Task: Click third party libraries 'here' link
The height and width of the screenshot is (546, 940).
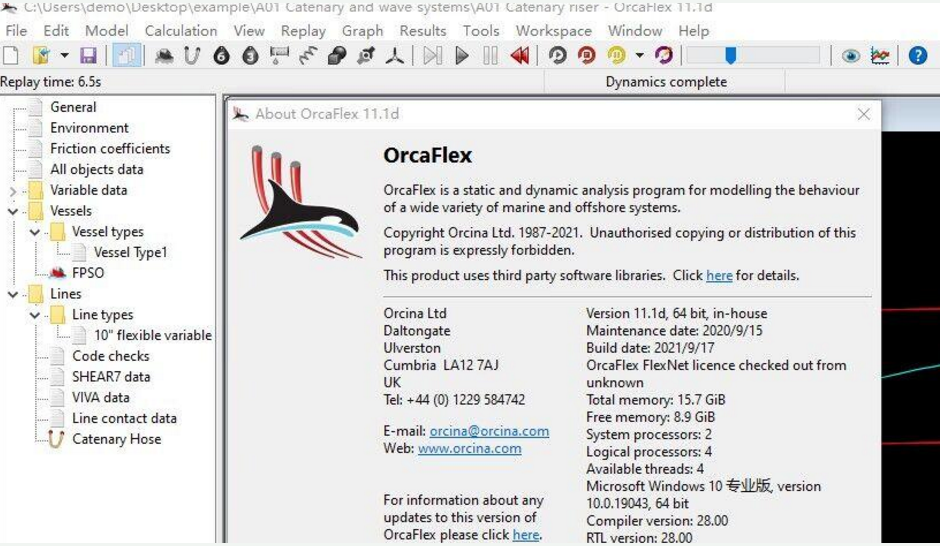Action: coord(719,275)
